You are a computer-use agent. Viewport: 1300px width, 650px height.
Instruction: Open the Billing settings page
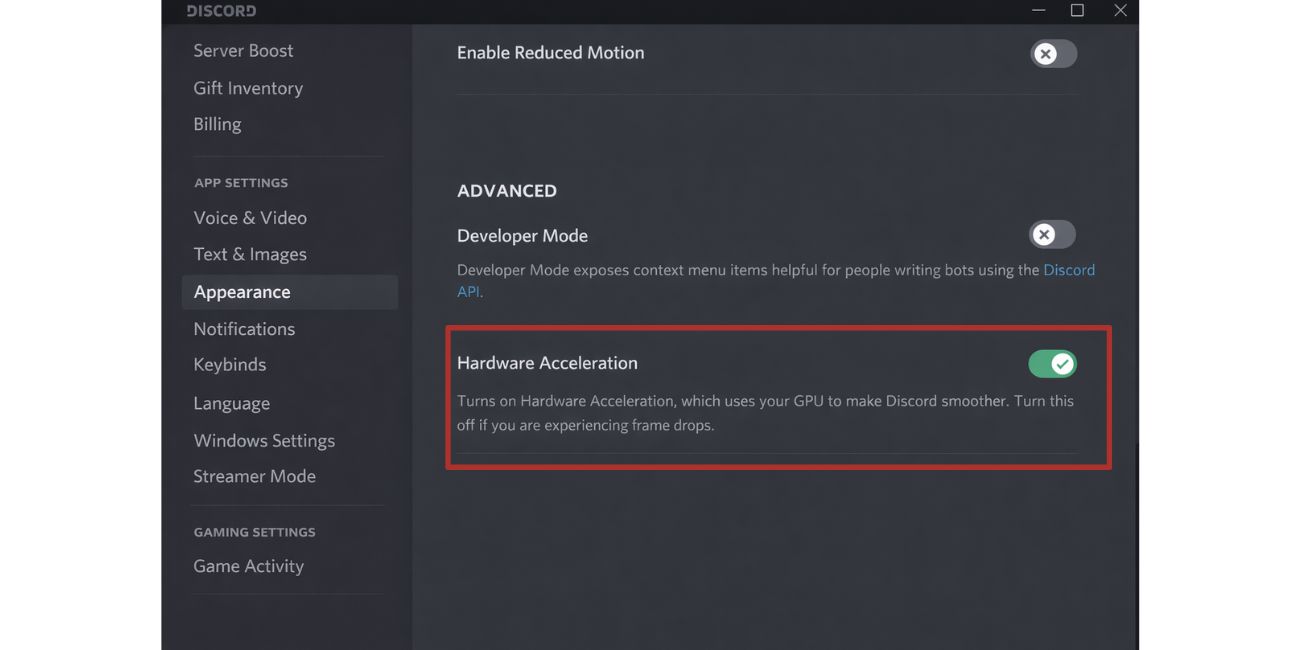click(x=217, y=123)
